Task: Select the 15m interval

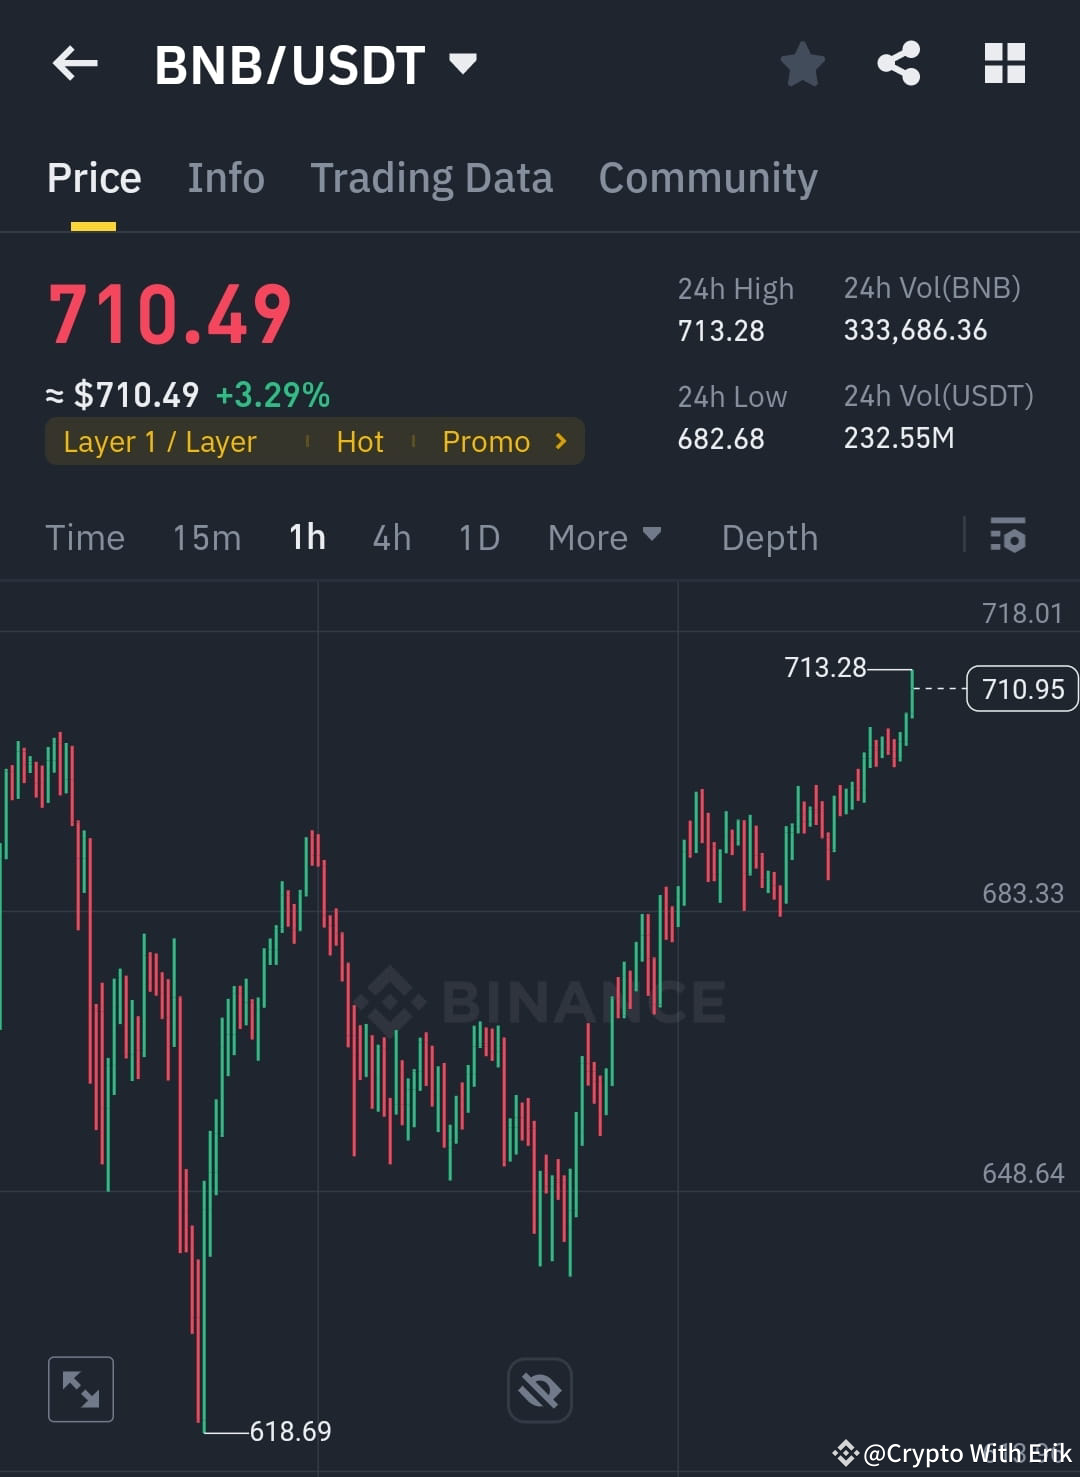Action: 206,537
